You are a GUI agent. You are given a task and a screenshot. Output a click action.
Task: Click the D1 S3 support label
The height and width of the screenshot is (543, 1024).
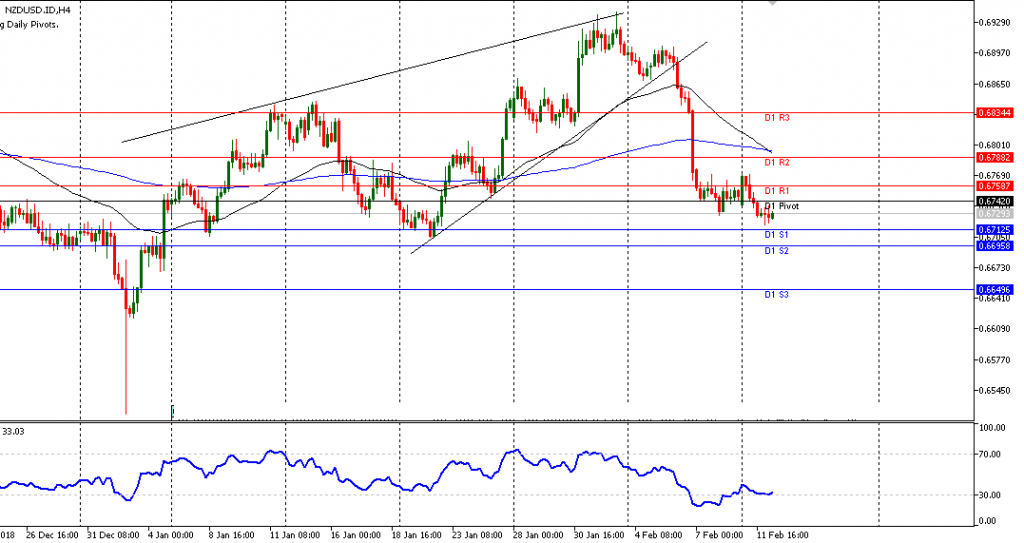pyautogui.click(x=777, y=295)
